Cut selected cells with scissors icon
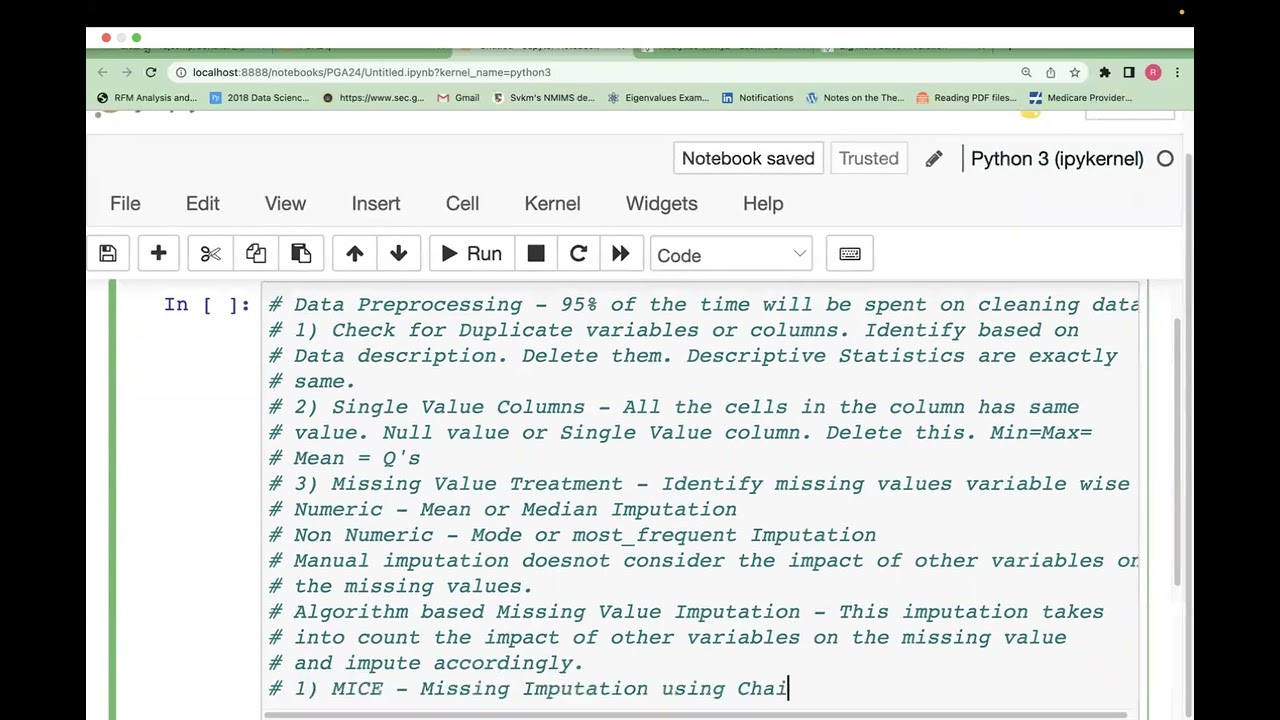This screenshot has width=1280, height=720. pyautogui.click(x=210, y=254)
